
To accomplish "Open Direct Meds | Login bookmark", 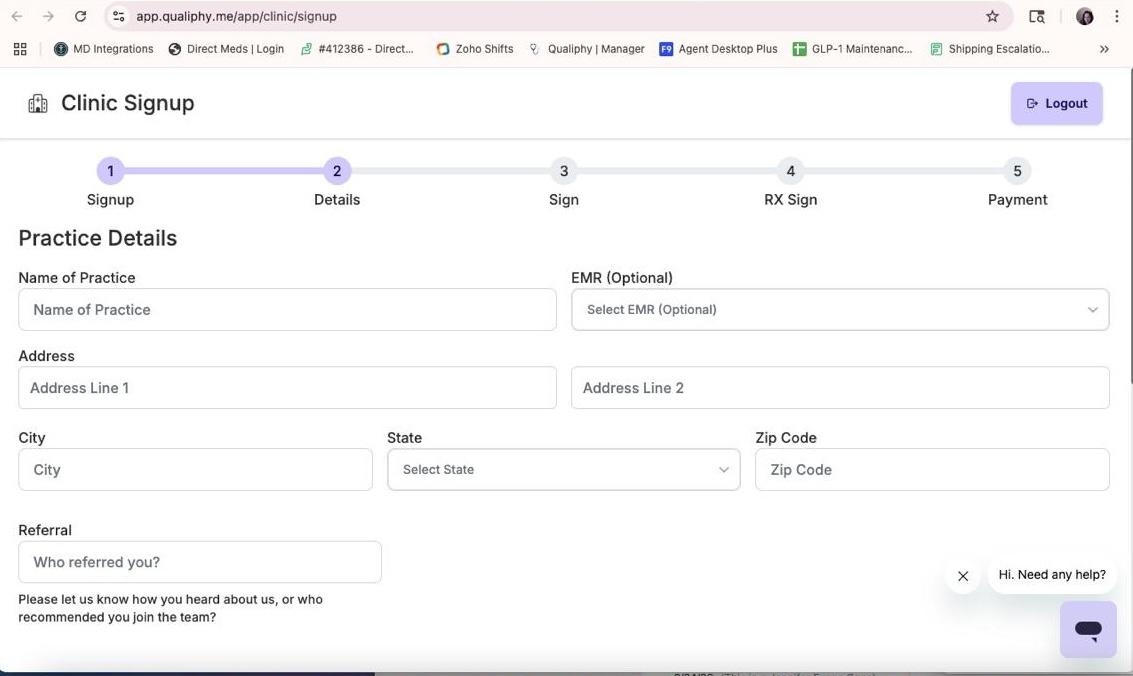I will click(x=226, y=49).
